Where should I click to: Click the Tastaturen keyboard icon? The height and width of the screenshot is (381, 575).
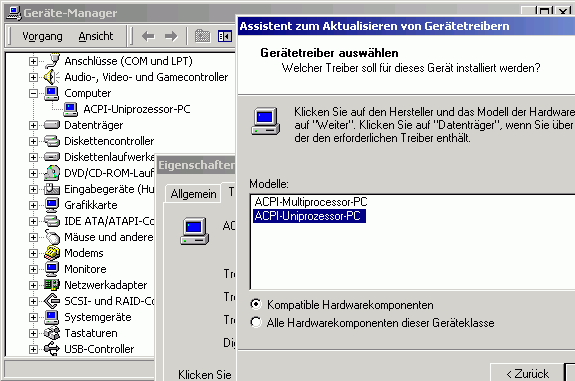point(52,333)
